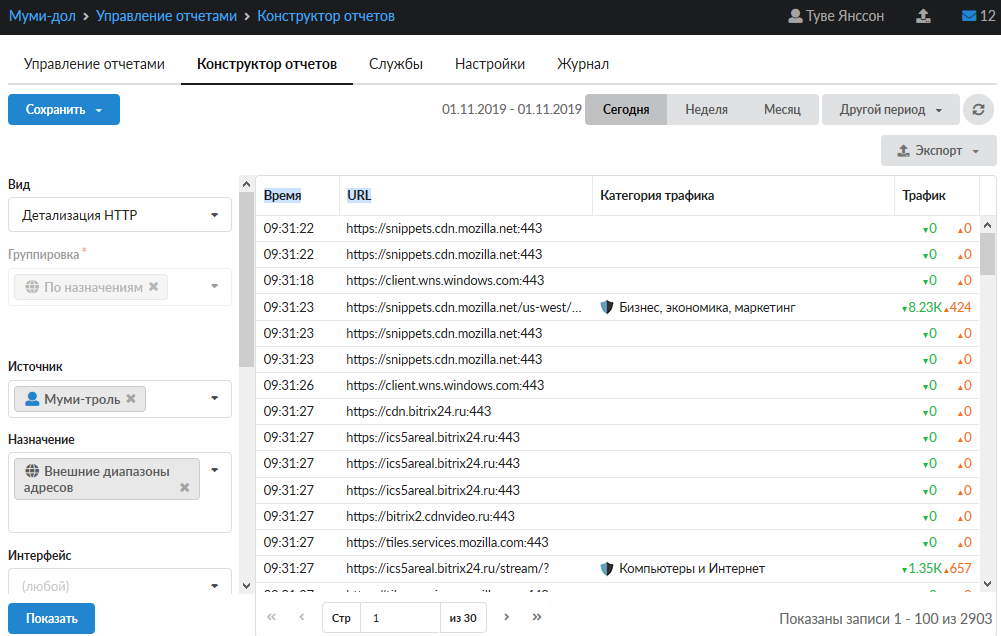Open the Другой период dropdown
Screen dimensions: 1001x636
pos(890,110)
